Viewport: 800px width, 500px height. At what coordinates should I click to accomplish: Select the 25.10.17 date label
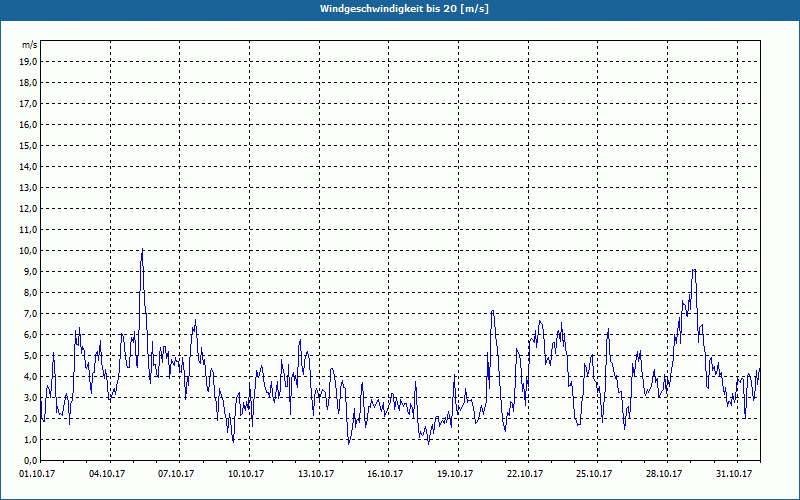(x=594, y=474)
